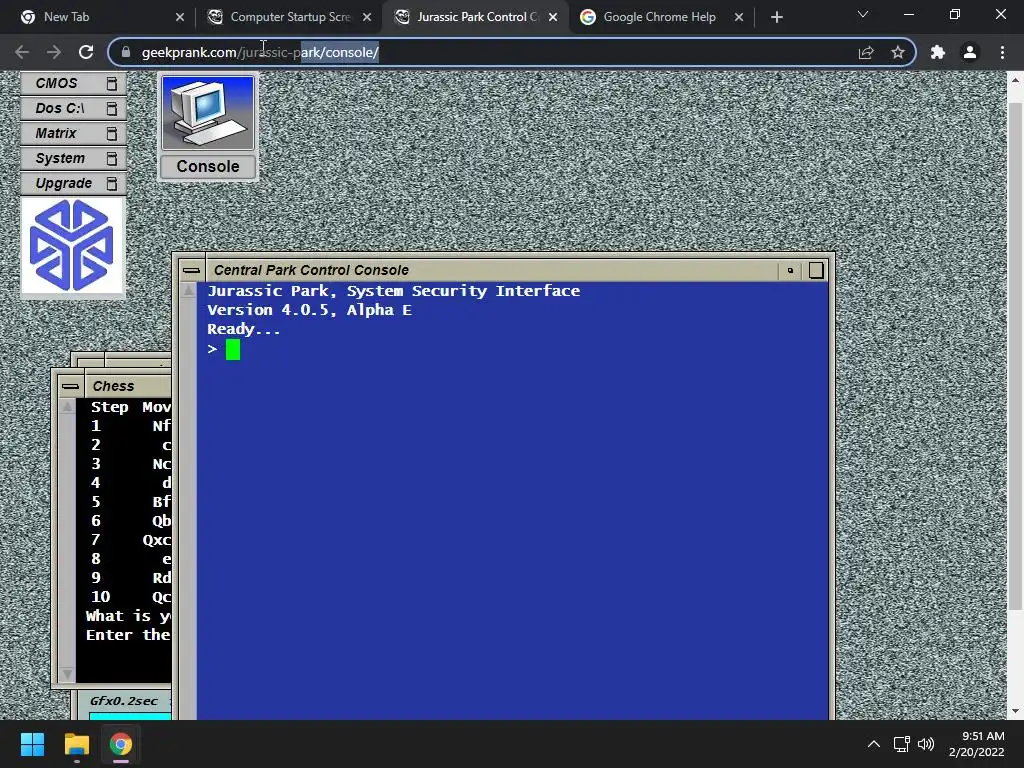Open the Matrix menu item
1024x768 pixels.
coord(73,133)
